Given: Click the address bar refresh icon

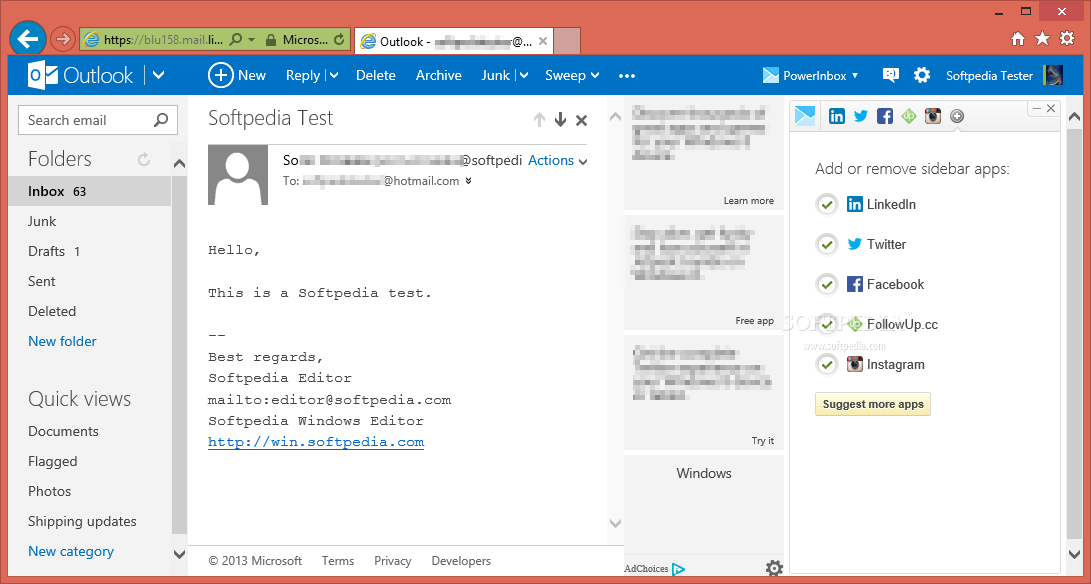Looking at the screenshot, I should [x=340, y=40].
